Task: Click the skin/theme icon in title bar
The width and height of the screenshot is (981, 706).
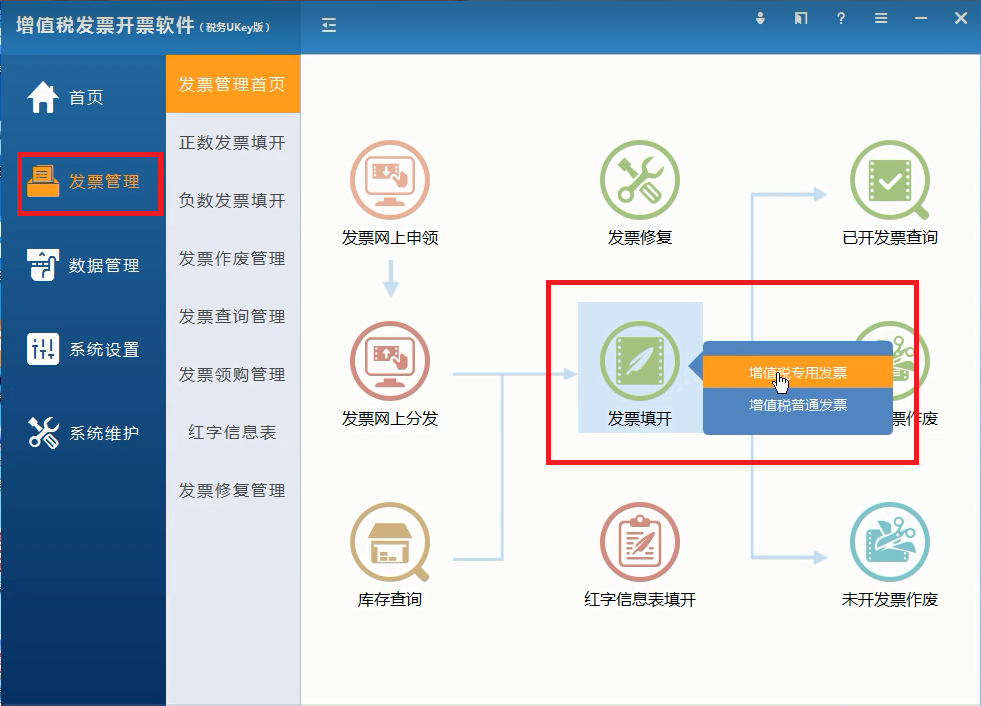Action: coord(801,18)
